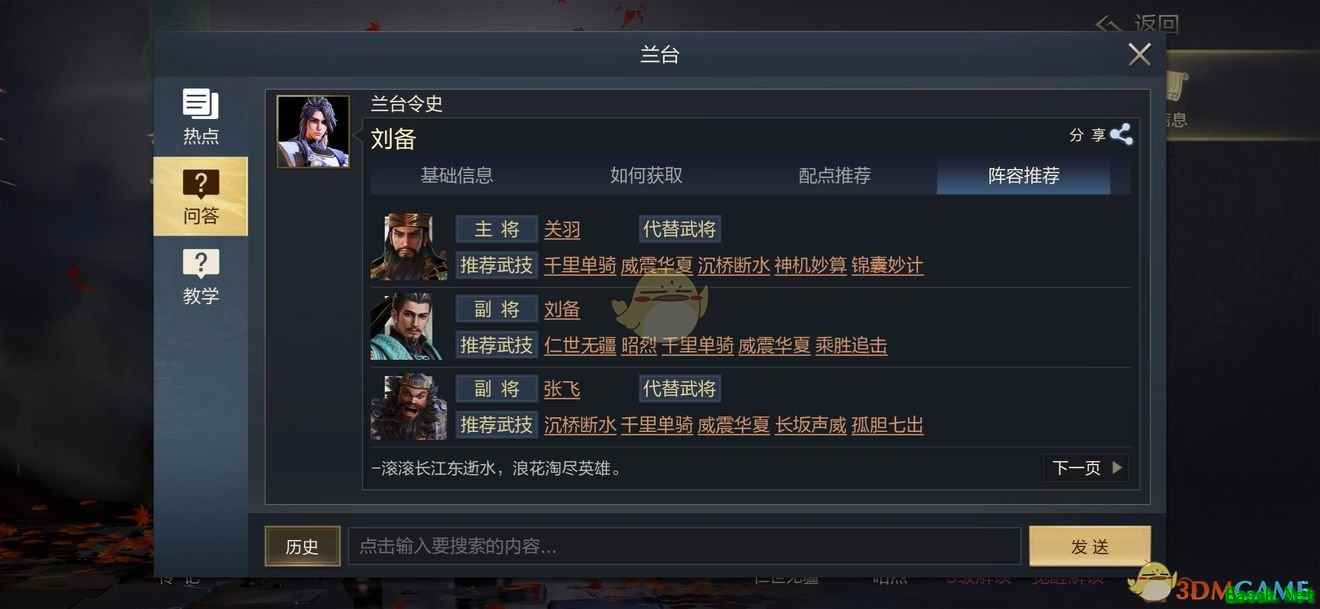Open the 教学 tutorial sidebar icon
The image size is (1320, 609).
click(x=200, y=277)
